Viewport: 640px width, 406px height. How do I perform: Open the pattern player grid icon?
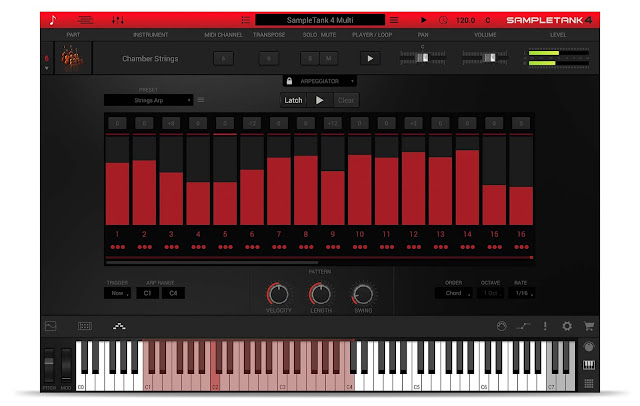pyautogui.click(x=85, y=326)
